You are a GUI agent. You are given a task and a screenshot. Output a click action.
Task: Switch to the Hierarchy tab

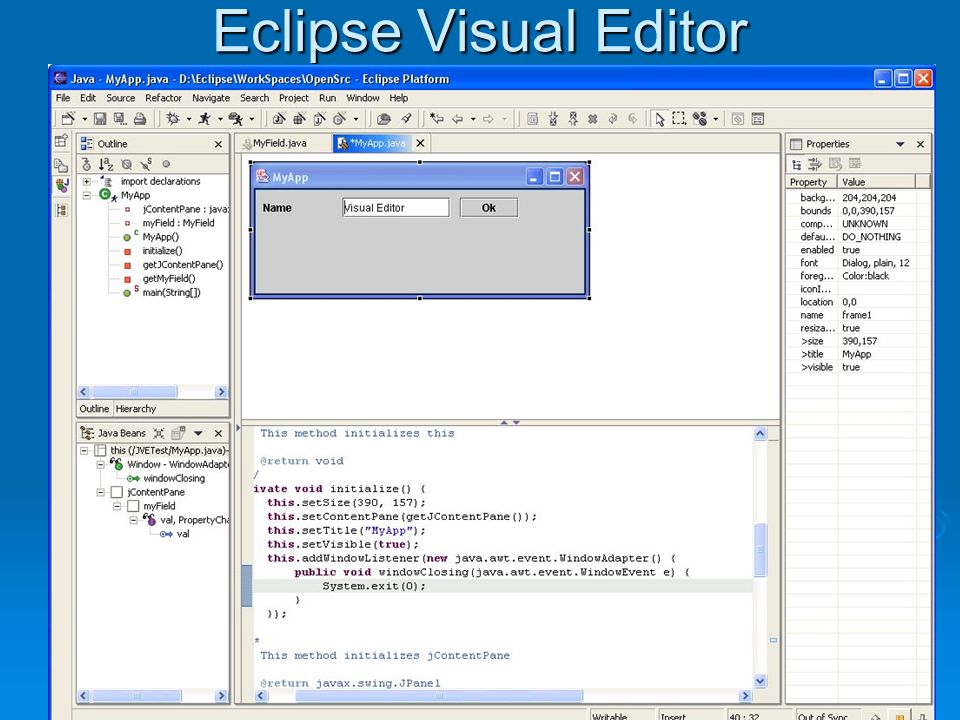tap(136, 409)
